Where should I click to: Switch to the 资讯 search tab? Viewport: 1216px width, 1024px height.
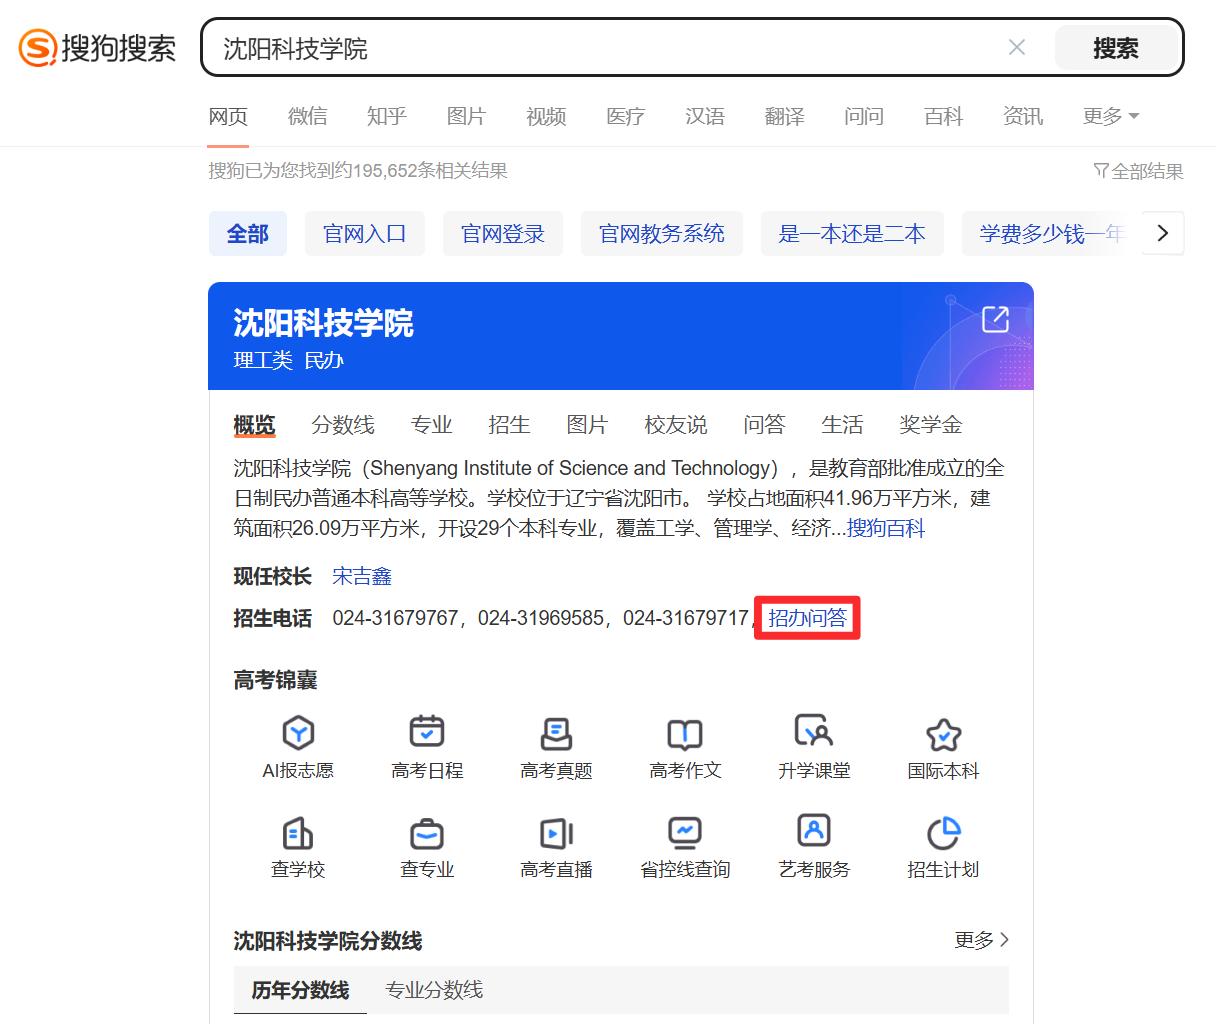(1023, 116)
